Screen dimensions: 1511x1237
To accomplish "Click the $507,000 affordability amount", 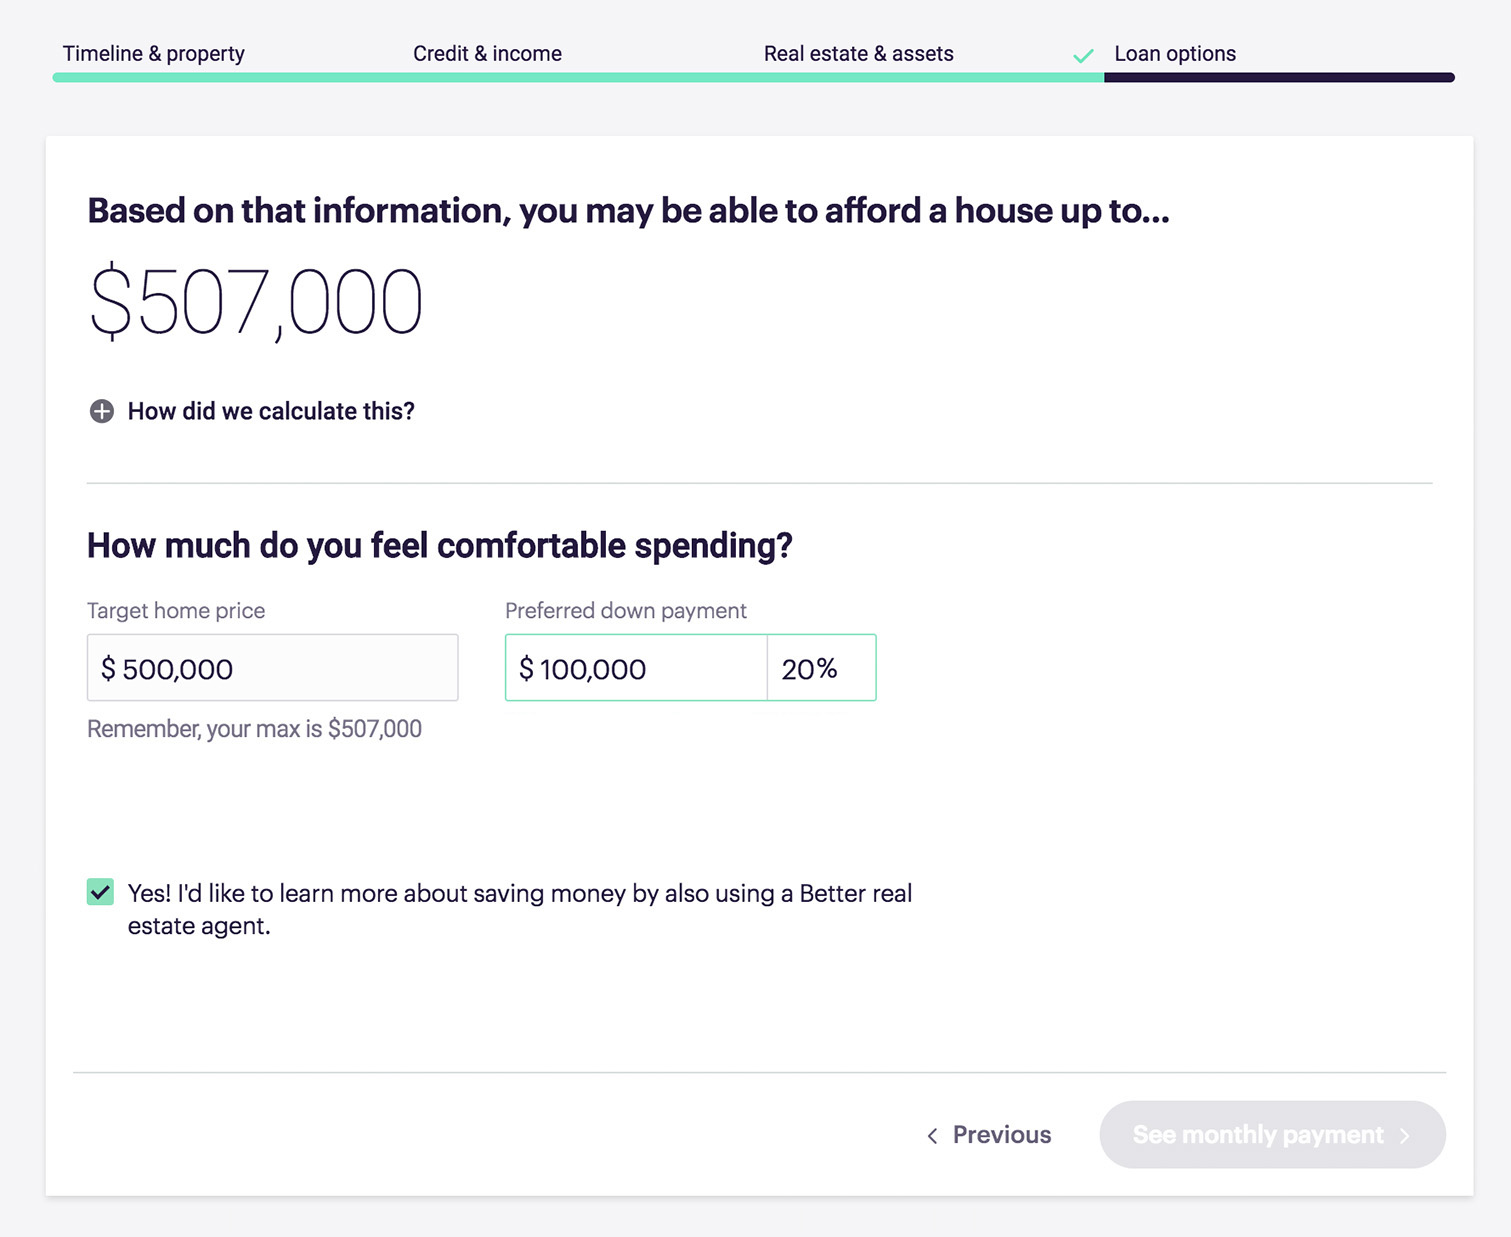I will click(256, 302).
